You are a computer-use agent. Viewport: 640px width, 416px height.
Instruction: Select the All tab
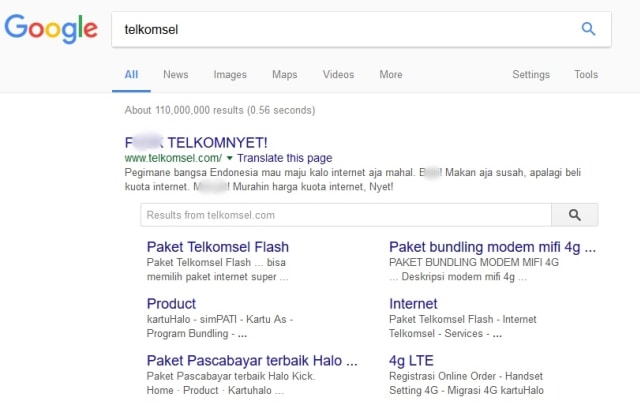[131, 74]
